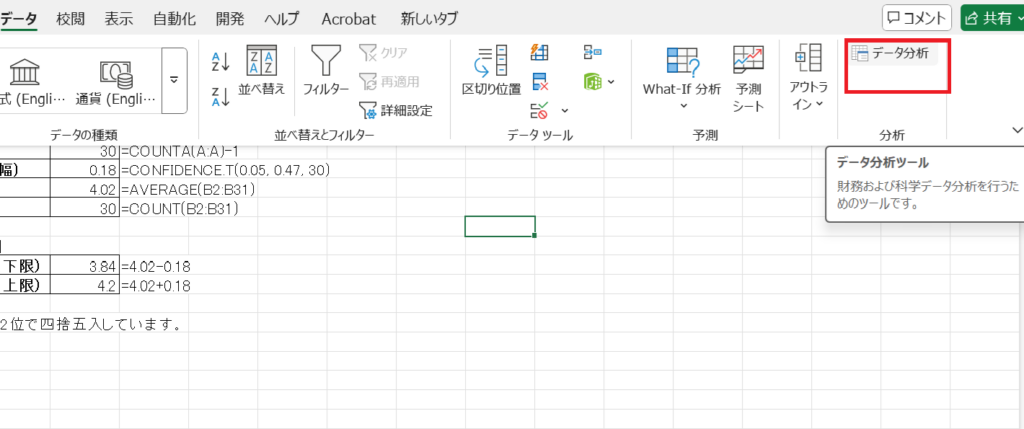The image size is (1024, 429).
Task: Click the 共有 share button
Action: 992,18
